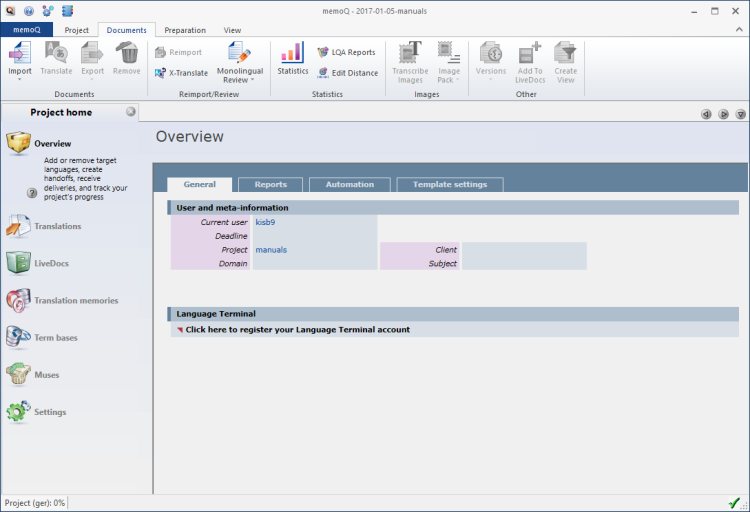The width and height of the screenshot is (750, 512).
Task: Go to previous tab with left arrow
Action: point(706,114)
